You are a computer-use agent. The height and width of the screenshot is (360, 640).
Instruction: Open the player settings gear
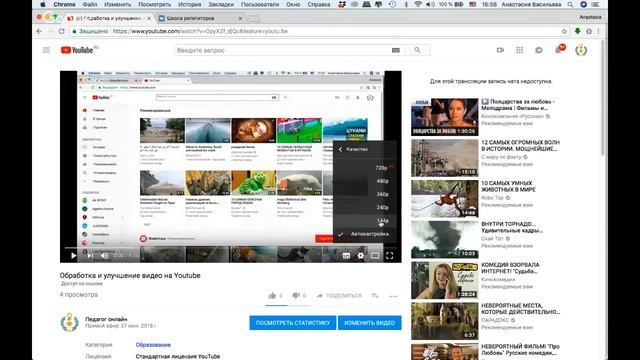(x=360, y=256)
